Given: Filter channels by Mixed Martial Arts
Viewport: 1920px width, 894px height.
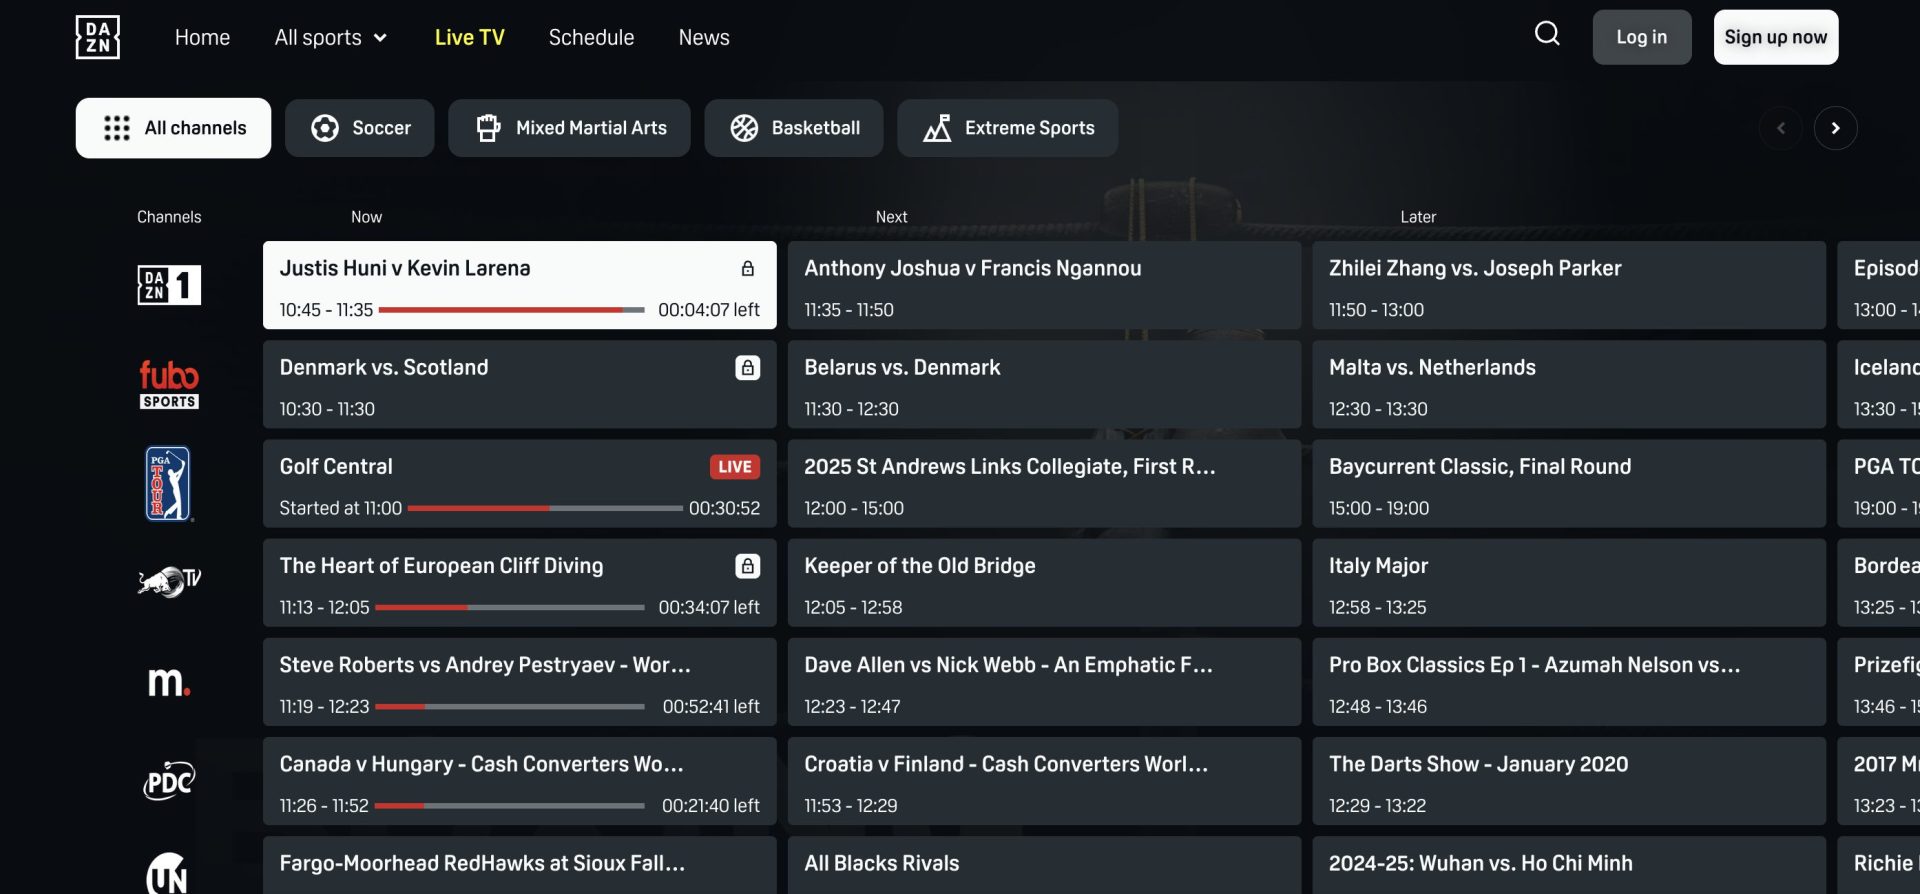Looking at the screenshot, I should tap(569, 128).
